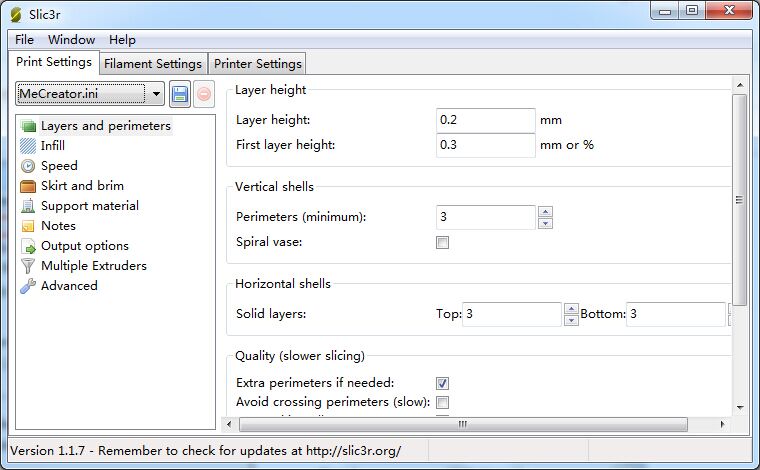The height and width of the screenshot is (470, 760).
Task: Click the green Layers and perimeters icon
Action: (29, 126)
